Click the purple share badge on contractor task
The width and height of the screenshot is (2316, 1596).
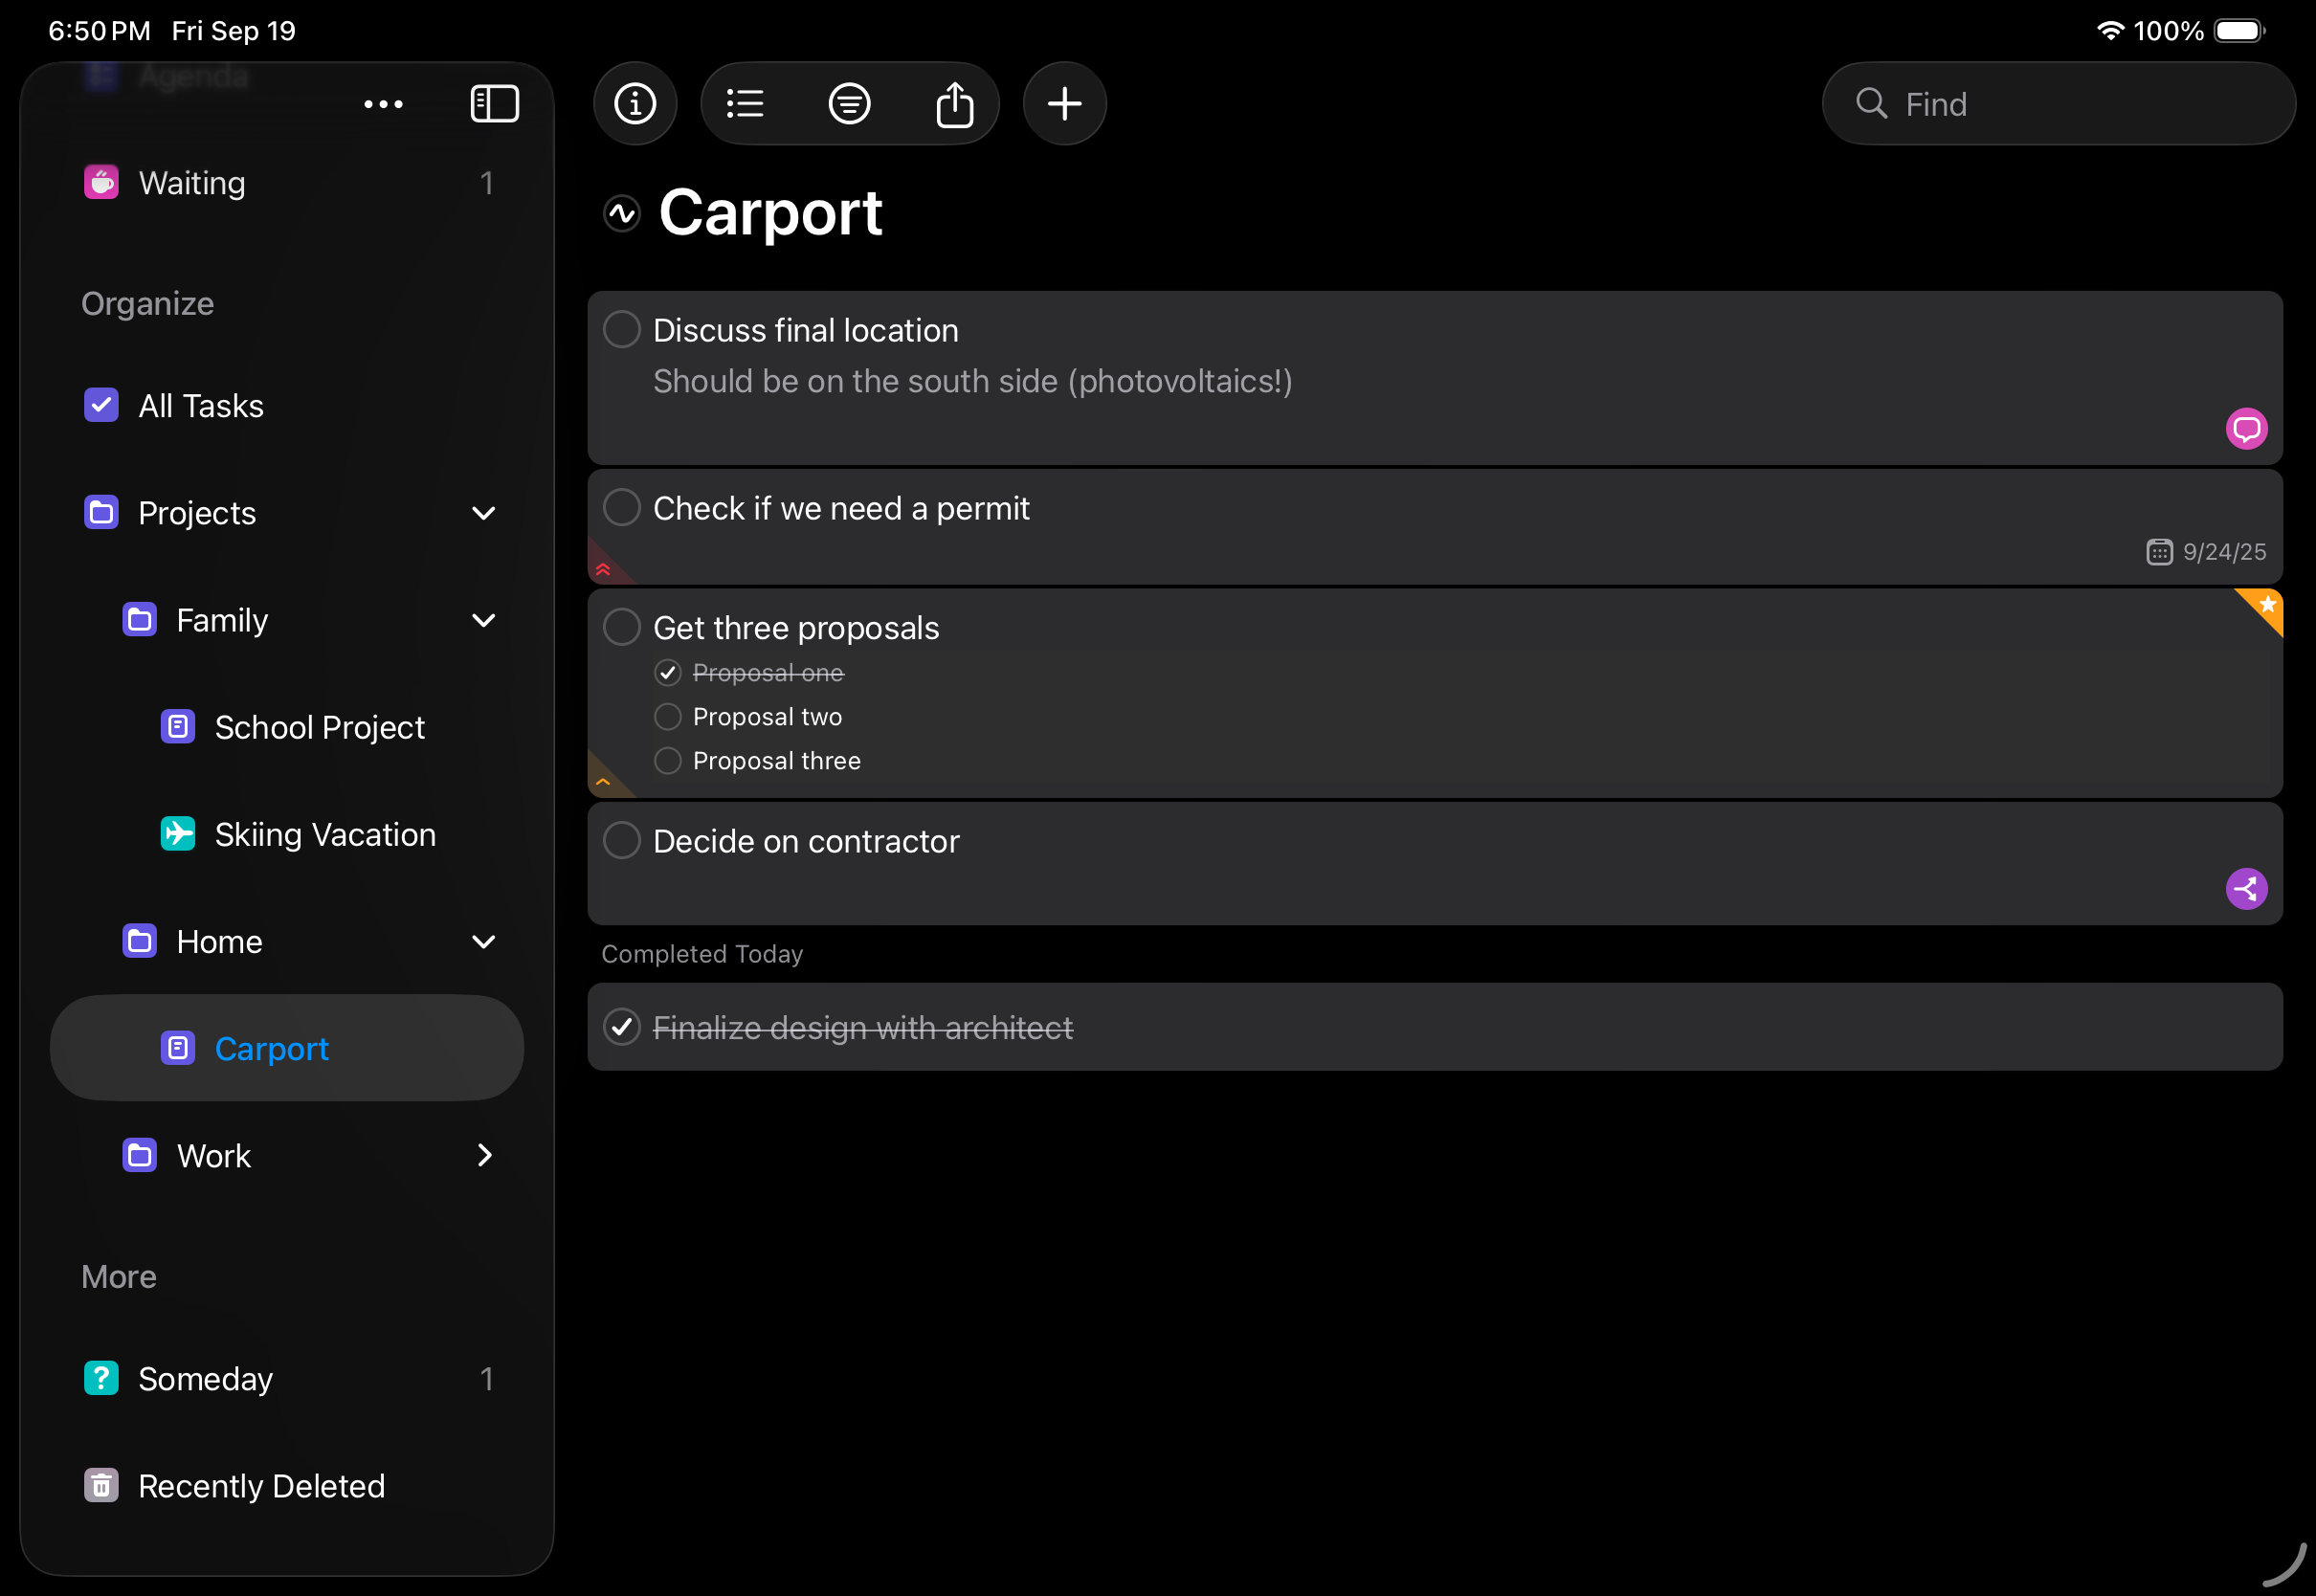point(2245,888)
